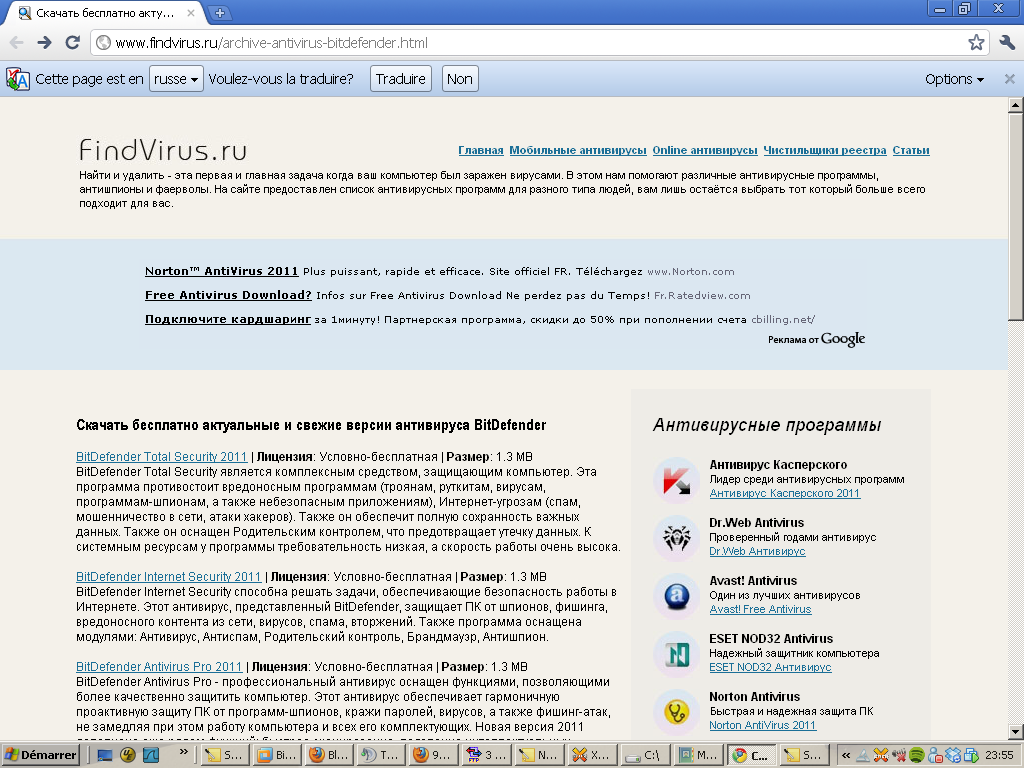Click the ESET NOD32 logo icon
This screenshot has height=768, width=1024.
pos(677,654)
